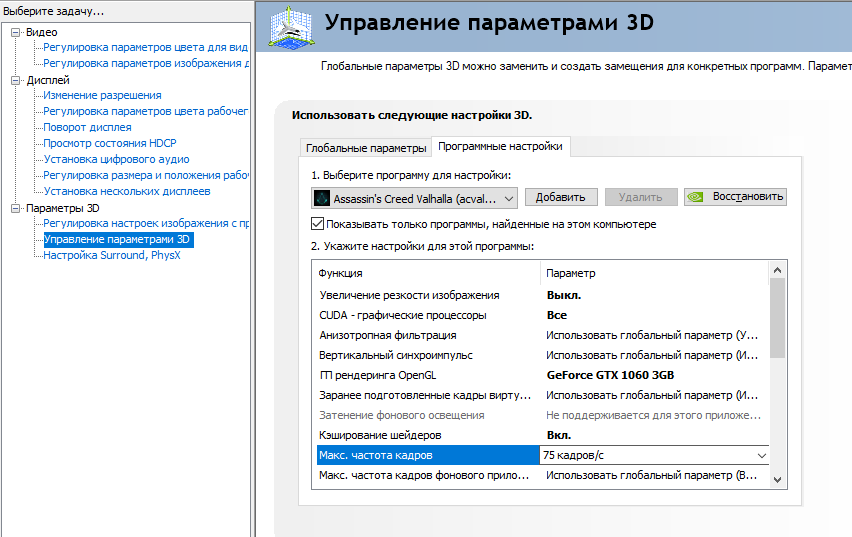Click the Восстановить button

735,196
